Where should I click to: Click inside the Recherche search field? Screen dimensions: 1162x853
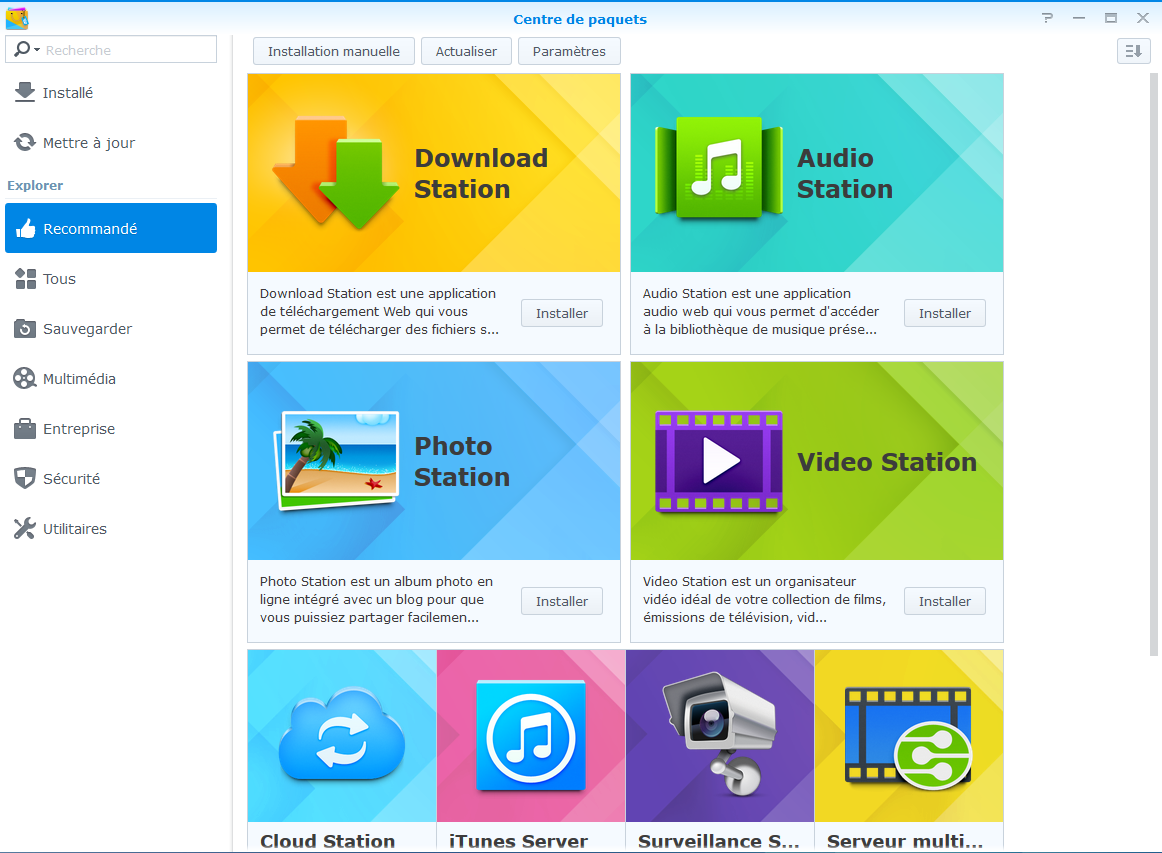point(125,50)
